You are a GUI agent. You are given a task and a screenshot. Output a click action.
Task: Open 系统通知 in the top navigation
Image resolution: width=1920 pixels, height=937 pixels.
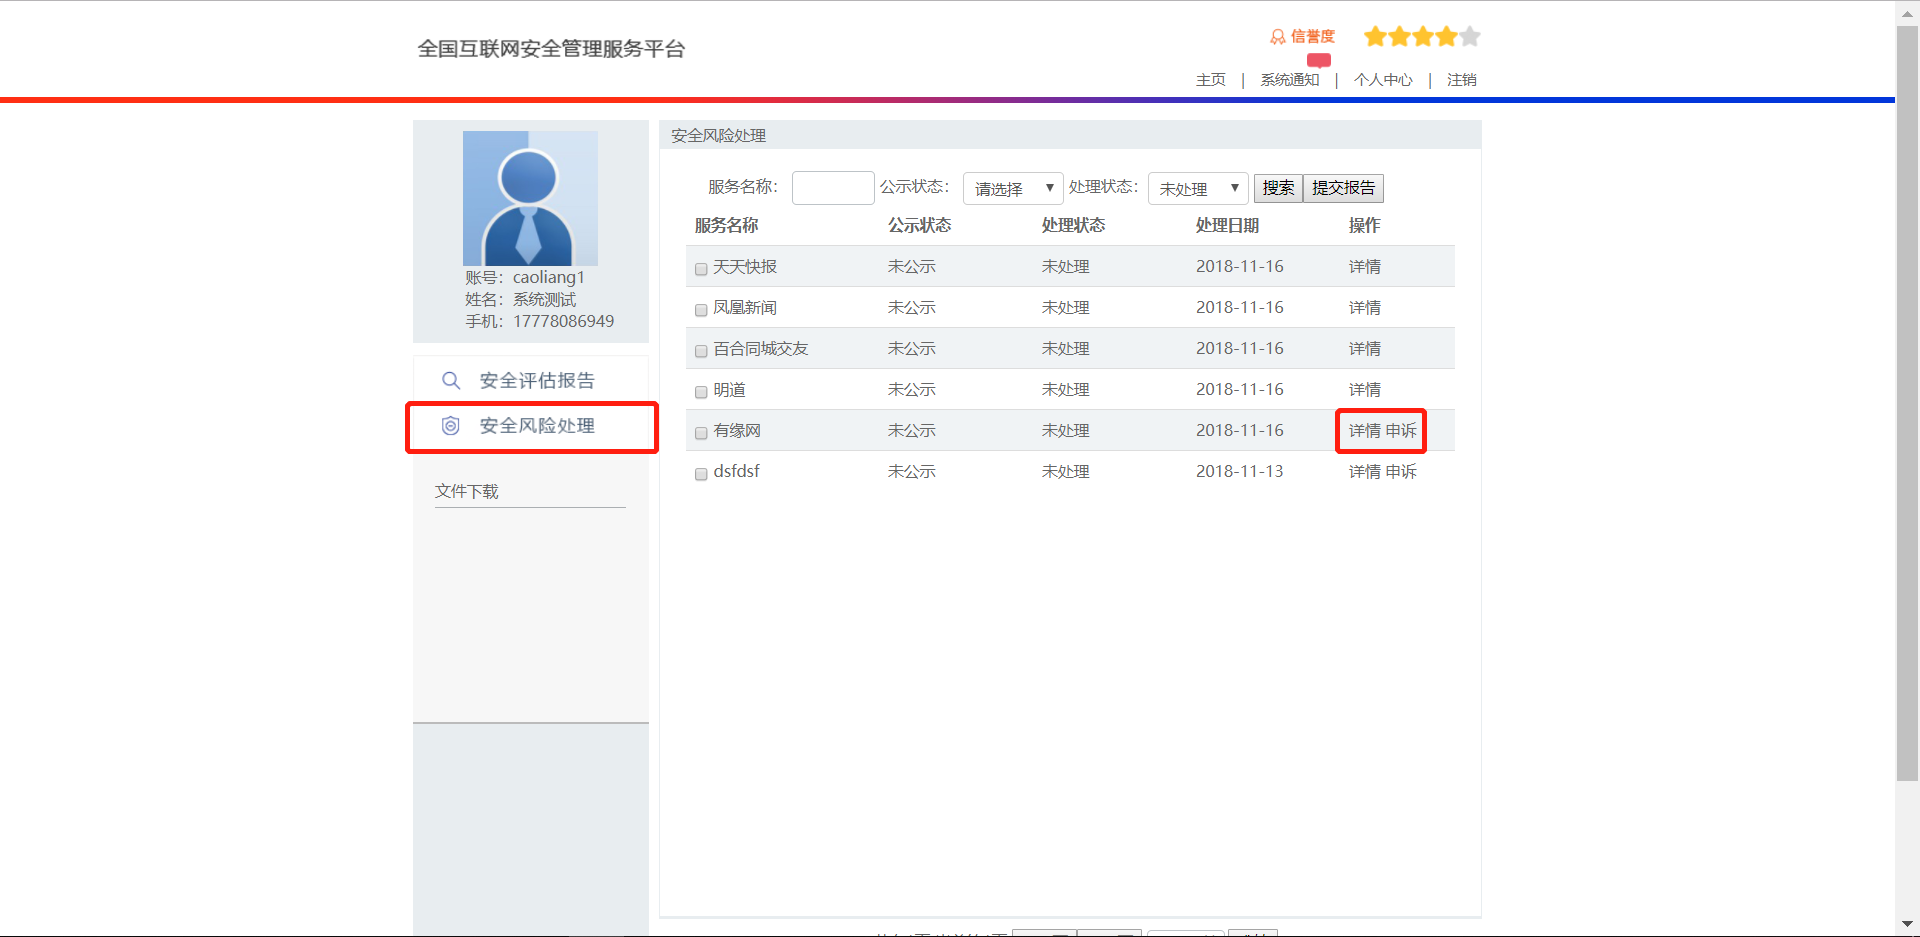1290,80
